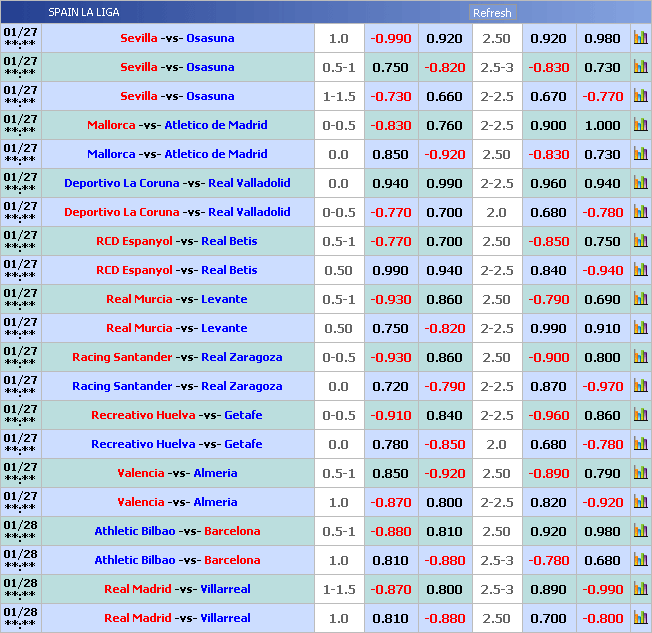Viewport: 652px width, 633px height.
Task: Click Real Madrid in the 1-1.5 handicap row
Action: [x=131, y=589]
